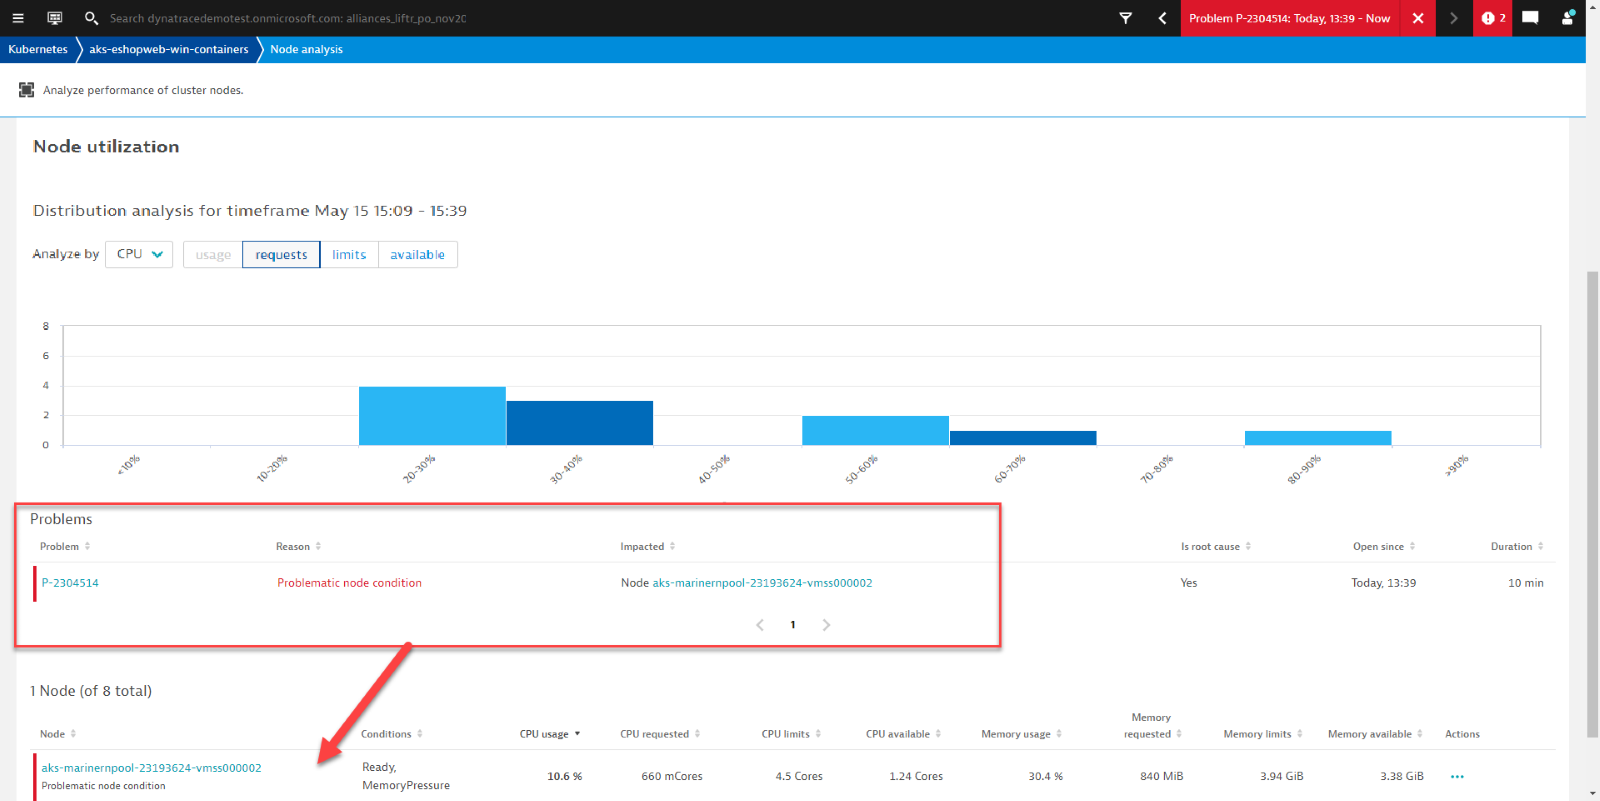Open problem P-2304514 link
1600x801 pixels.
click(x=70, y=583)
